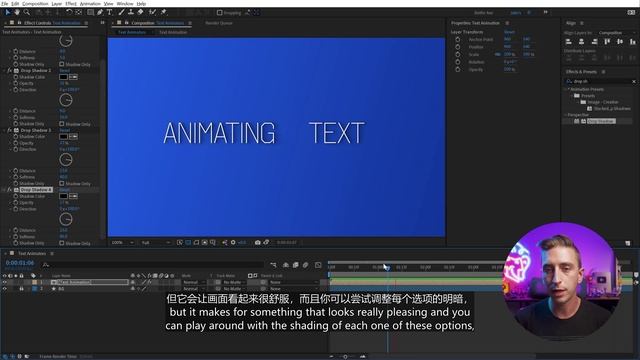Open the viewer magnification 100% dropdown
Viewport: 640px width, 360px height.
click(122, 242)
